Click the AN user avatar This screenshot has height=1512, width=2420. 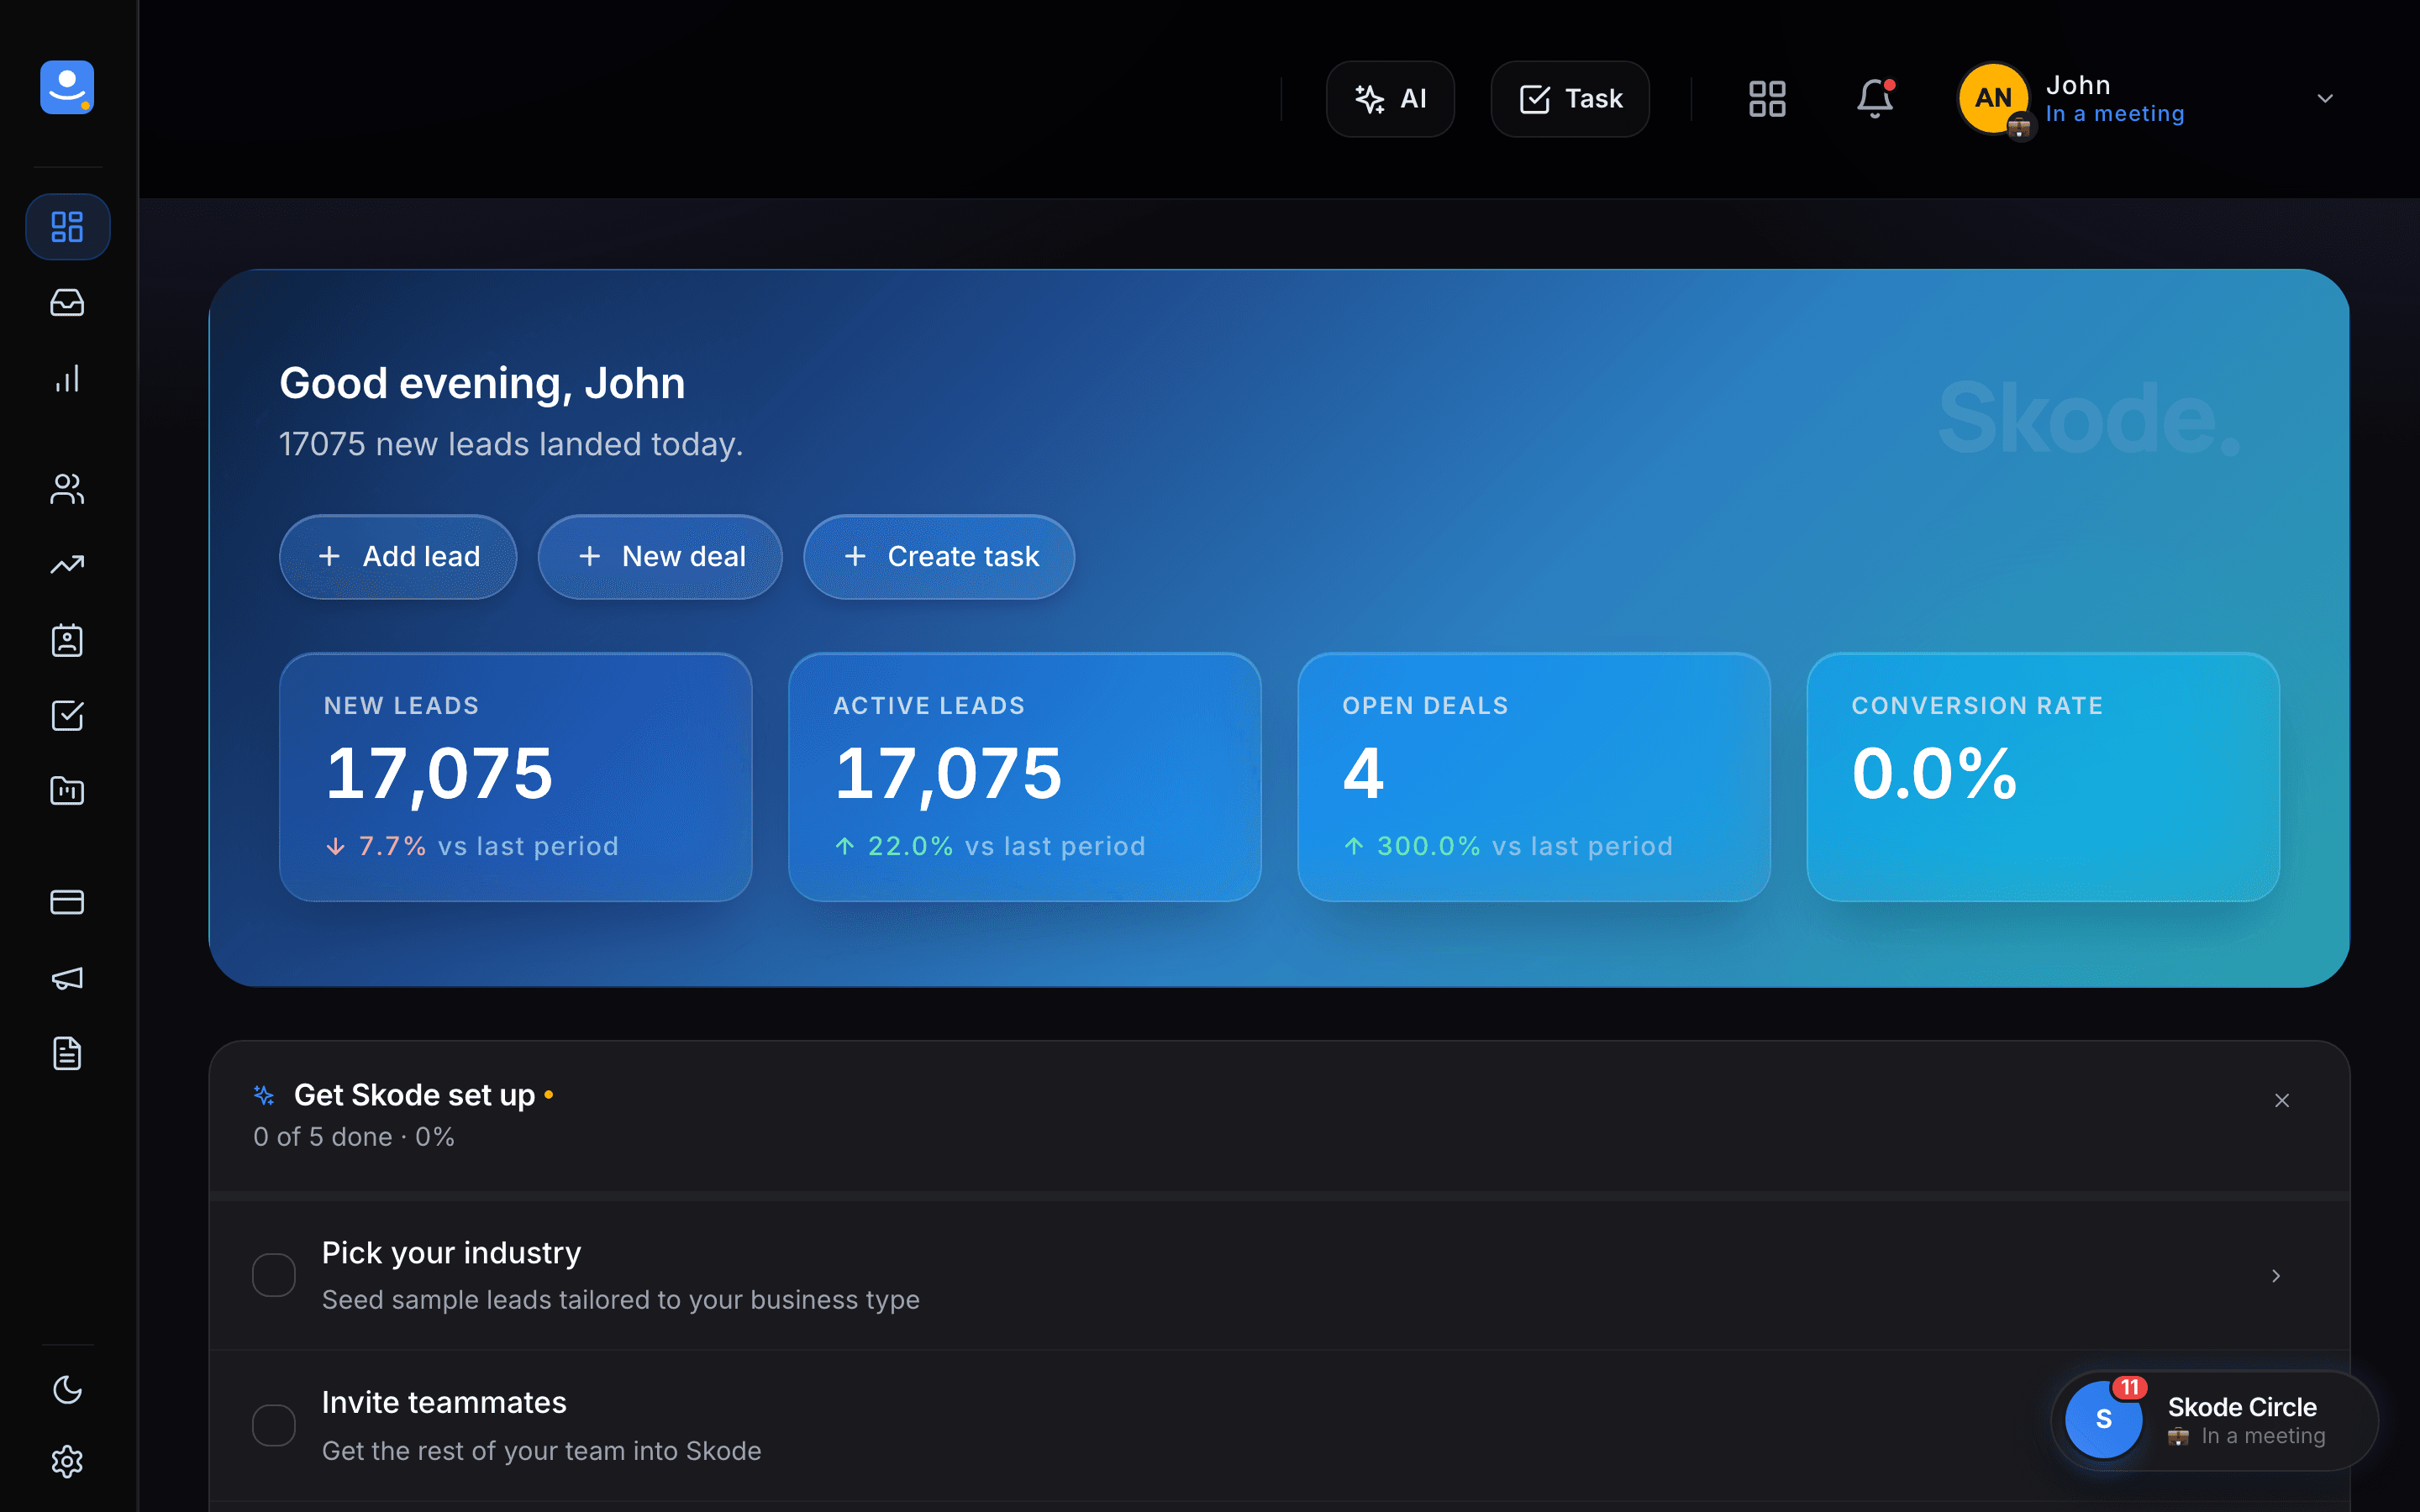pos(1993,98)
